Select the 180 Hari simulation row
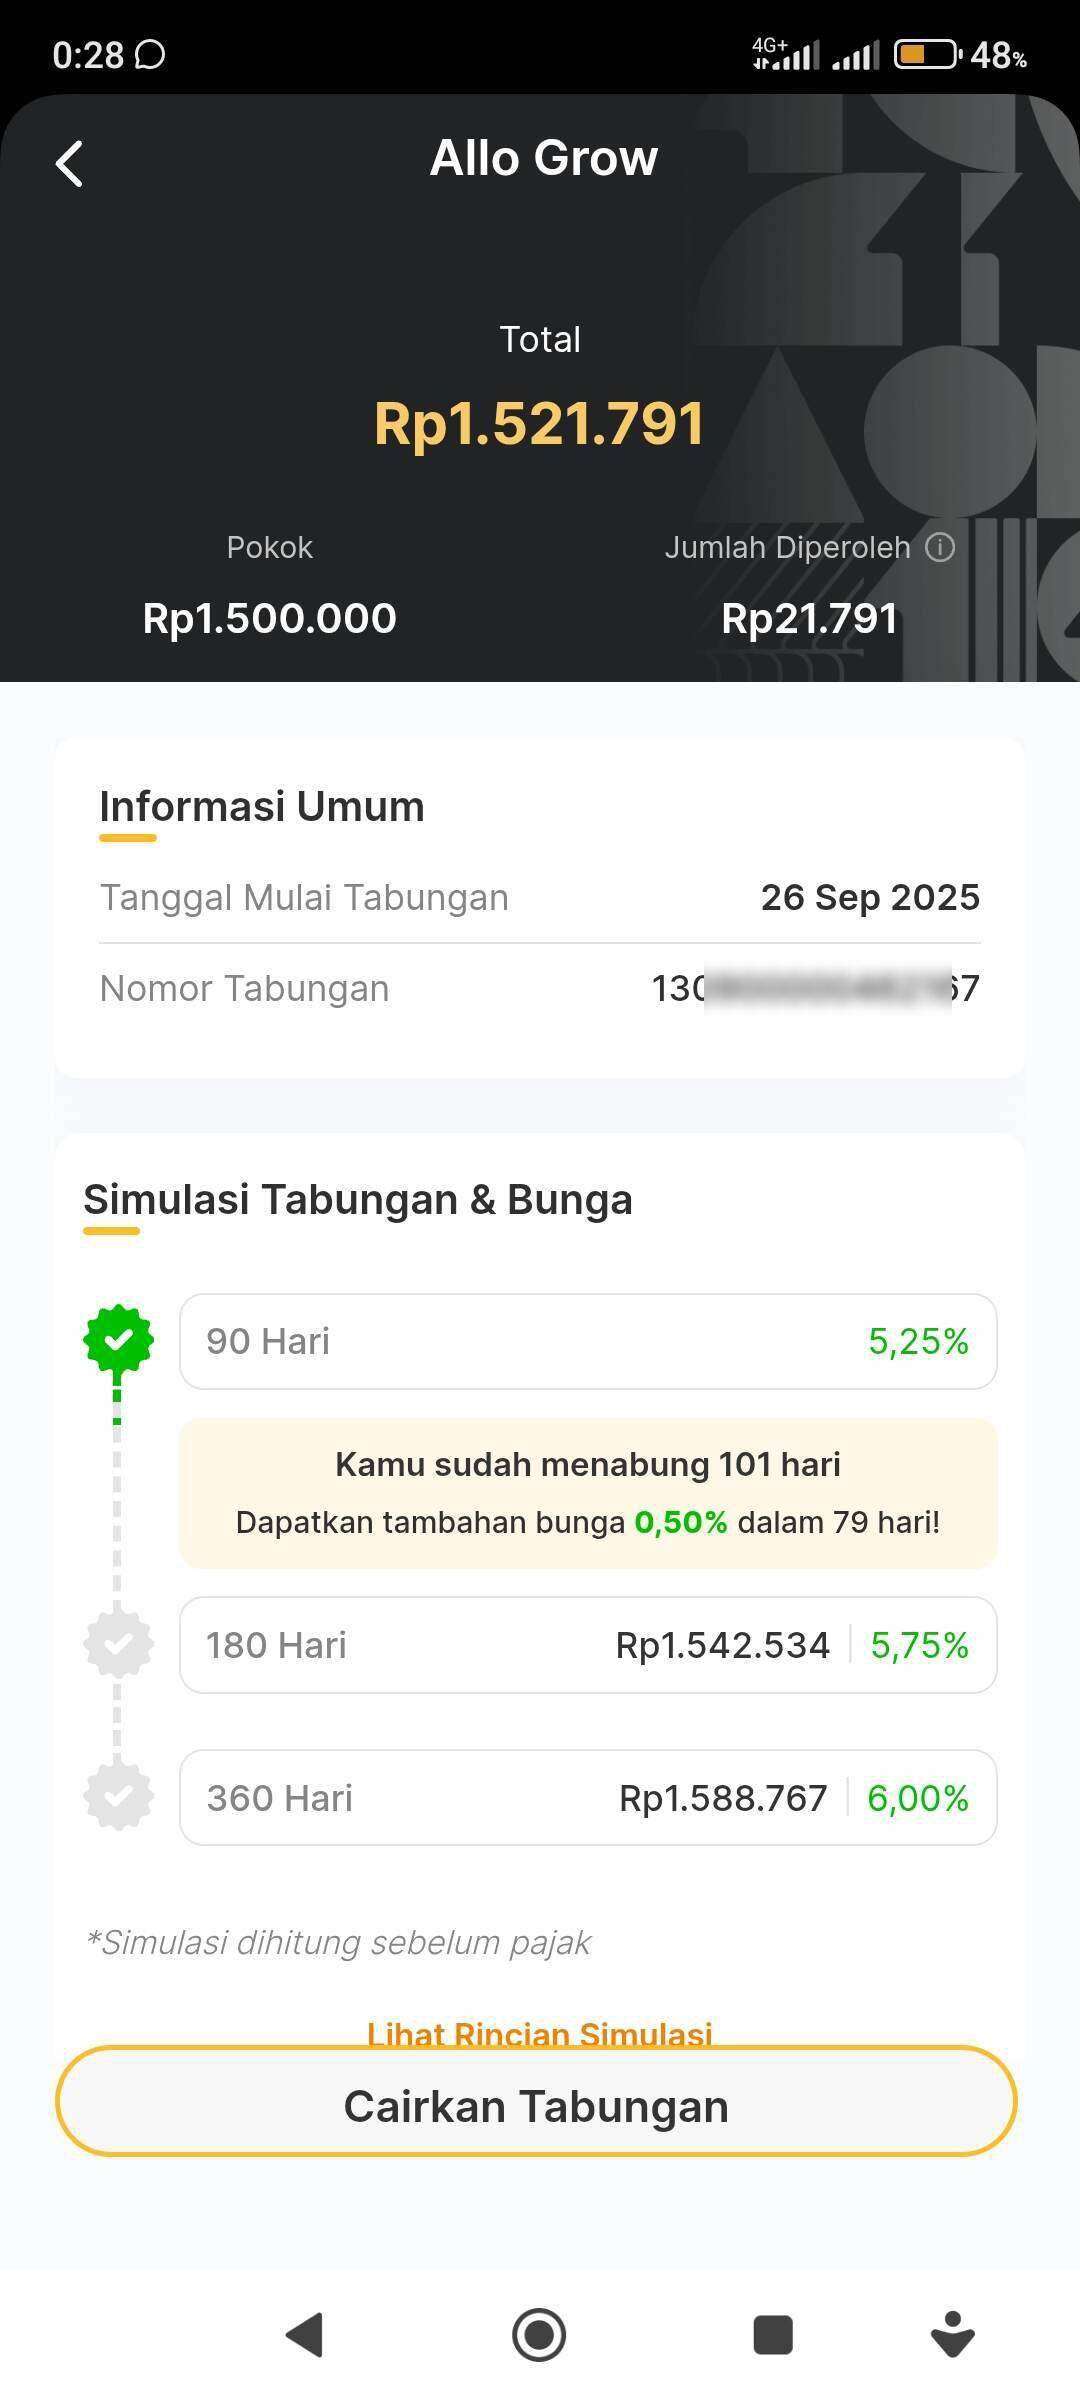The width and height of the screenshot is (1080, 2400). coord(588,1645)
